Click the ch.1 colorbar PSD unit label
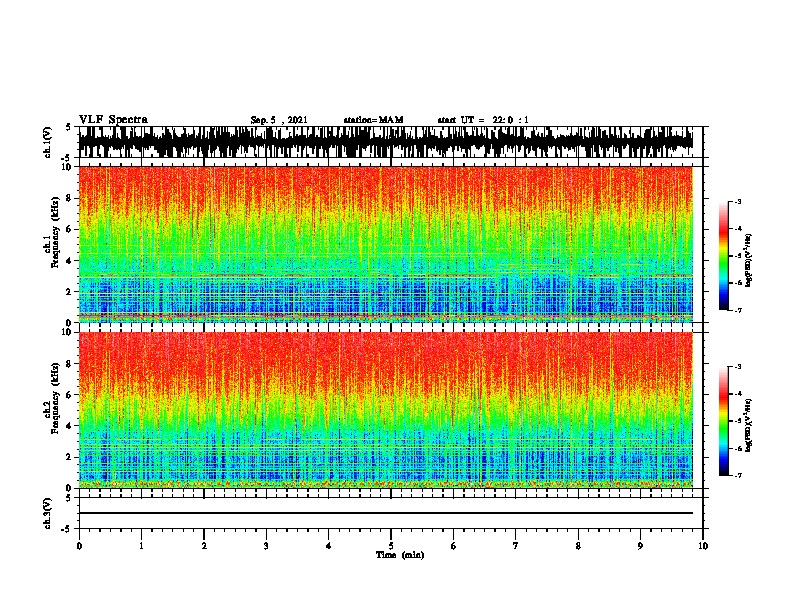The height and width of the screenshot is (612, 792). pos(749,261)
